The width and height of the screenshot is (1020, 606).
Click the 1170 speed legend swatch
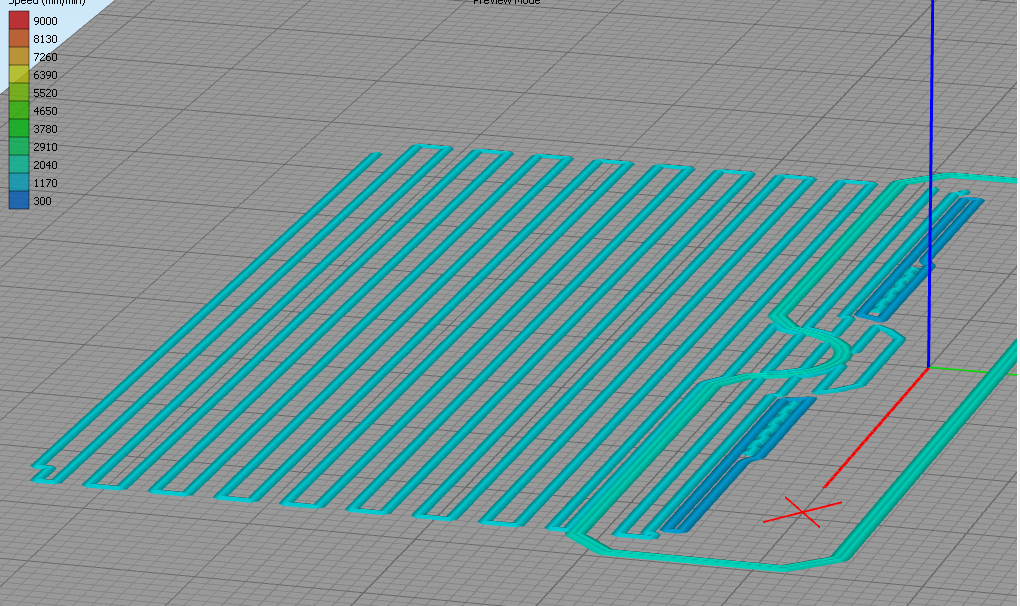[19, 183]
